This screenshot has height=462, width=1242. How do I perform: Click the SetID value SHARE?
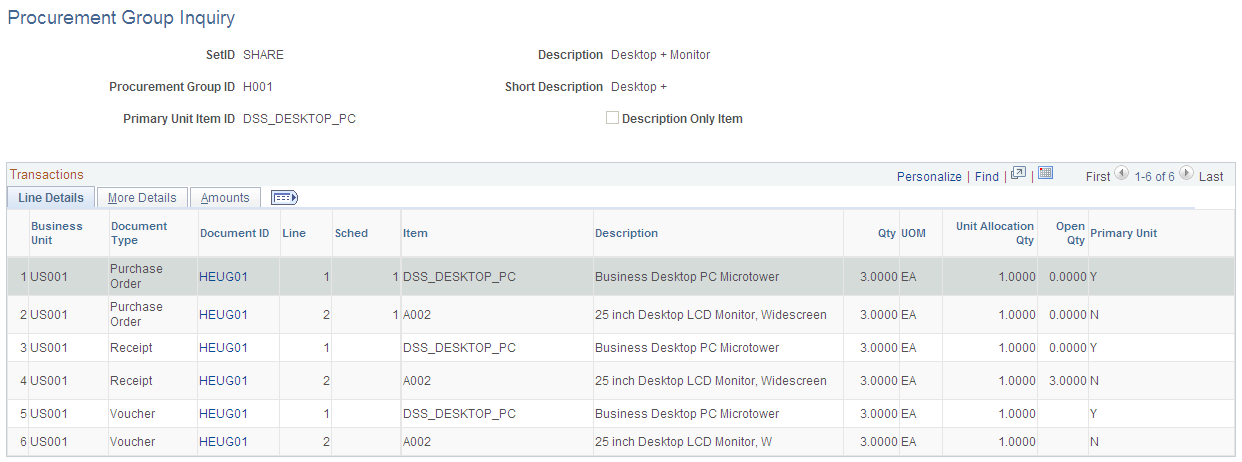(263, 55)
